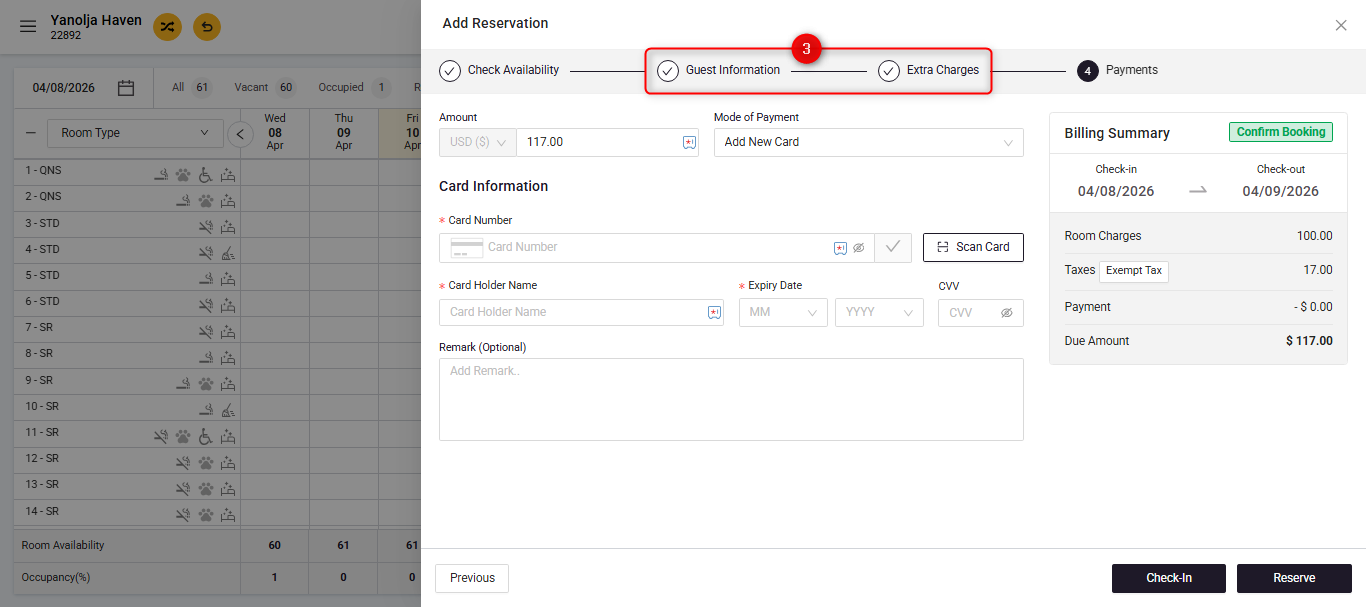
Task: Click the Due Amount $ 117.00 value
Action: [1309, 341]
